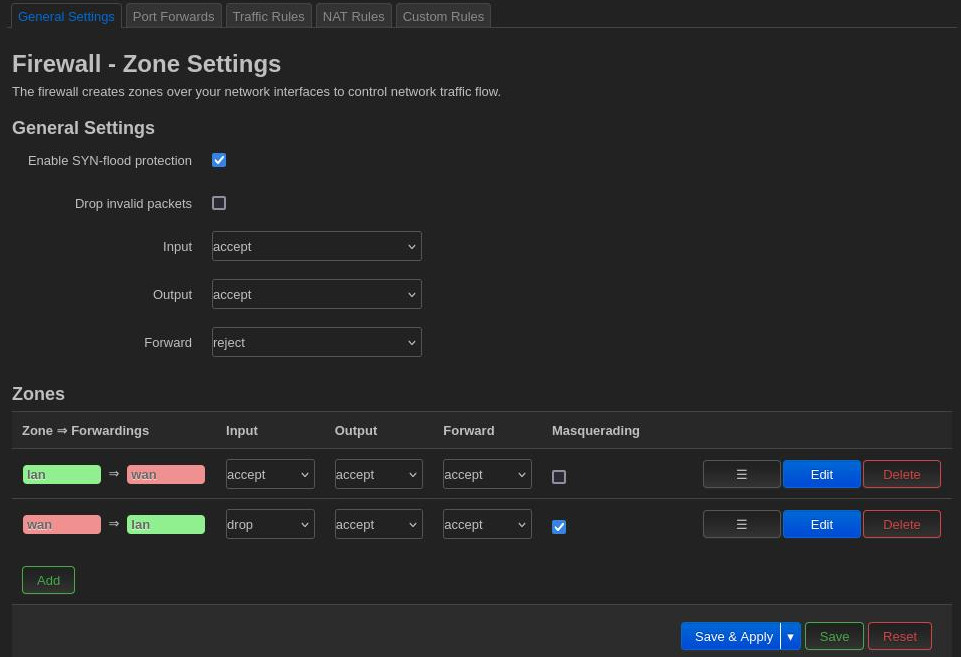Enable Drop invalid packets
The height and width of the screenshot is (657, 961).
click(x=219, y=203)
